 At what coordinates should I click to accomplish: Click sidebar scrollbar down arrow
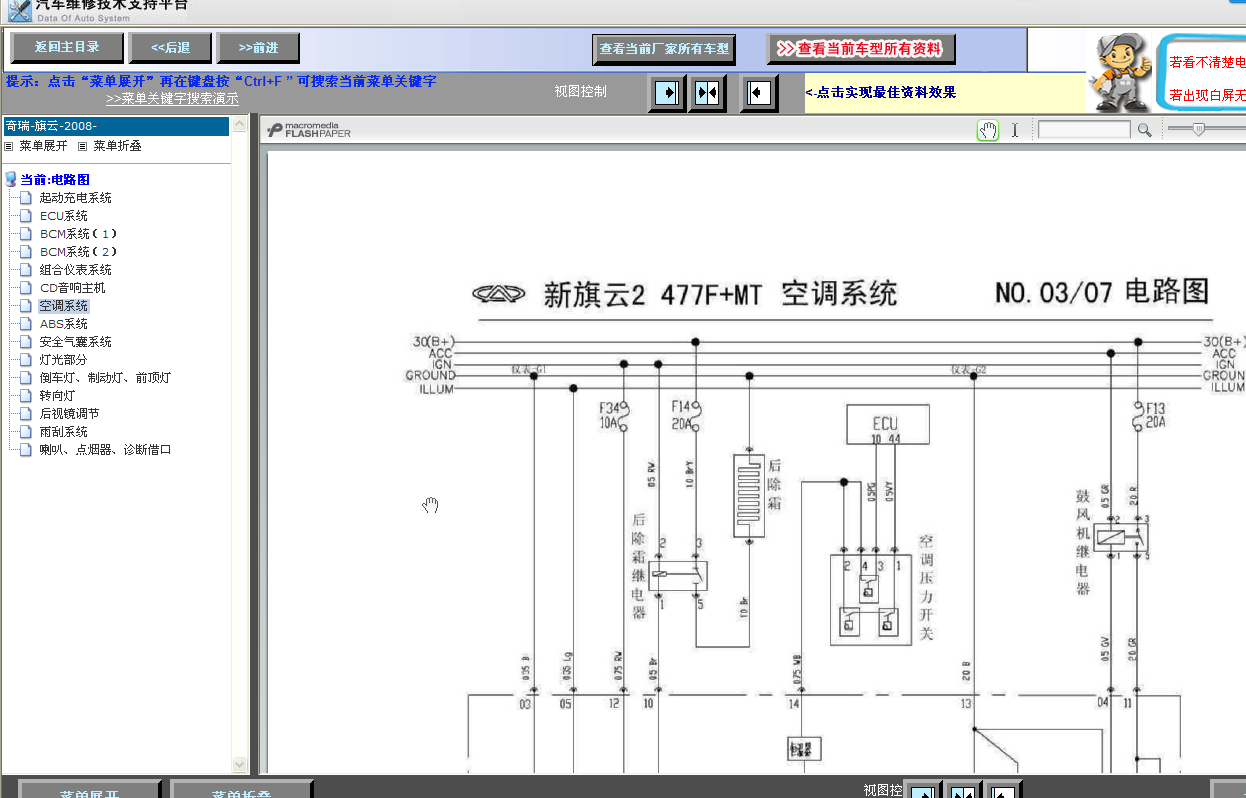(239, 764)
